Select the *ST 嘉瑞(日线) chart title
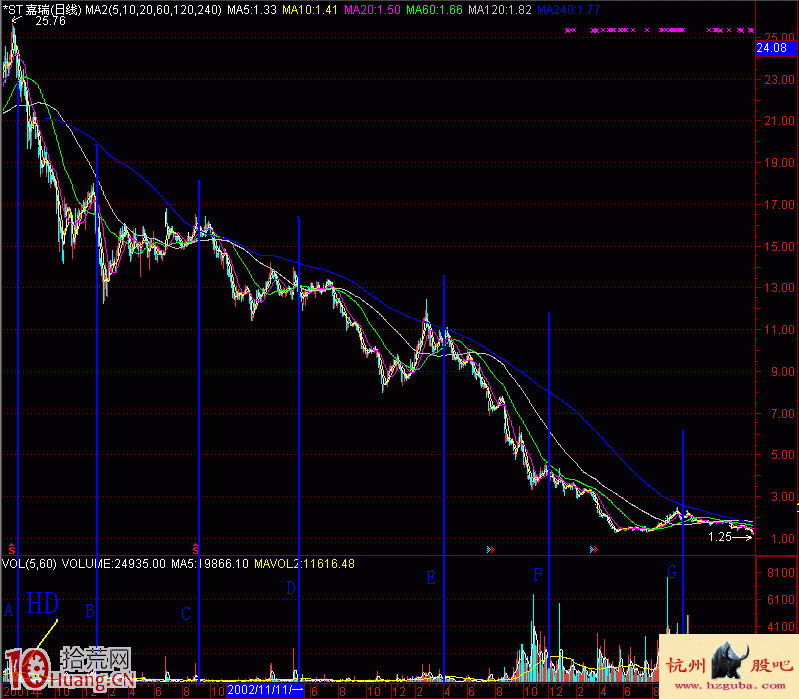799x699 pixels. (42, 10)
